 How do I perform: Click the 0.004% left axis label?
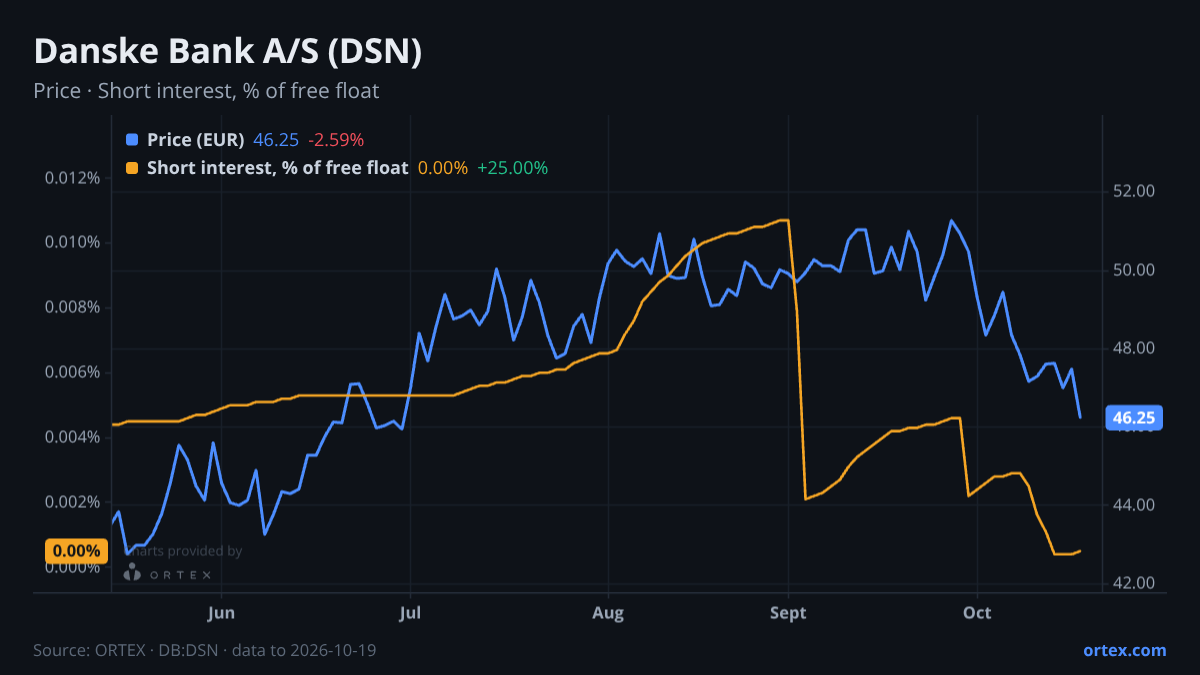[x=72, y=438]
